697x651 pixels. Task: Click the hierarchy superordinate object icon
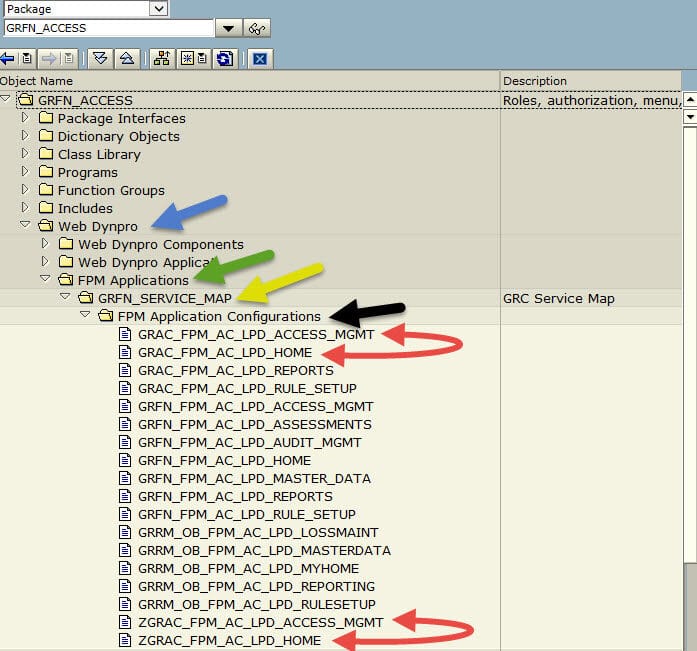click(x=161, y=58)
